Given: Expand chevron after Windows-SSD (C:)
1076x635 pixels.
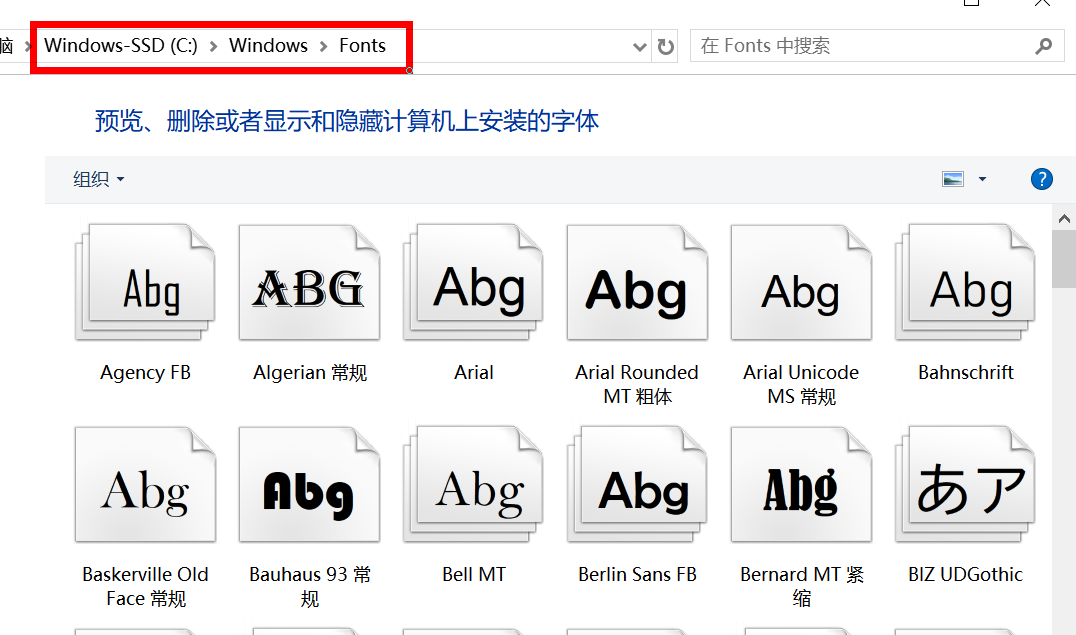Looking at the screenshot, I should [x=213, y=46].
